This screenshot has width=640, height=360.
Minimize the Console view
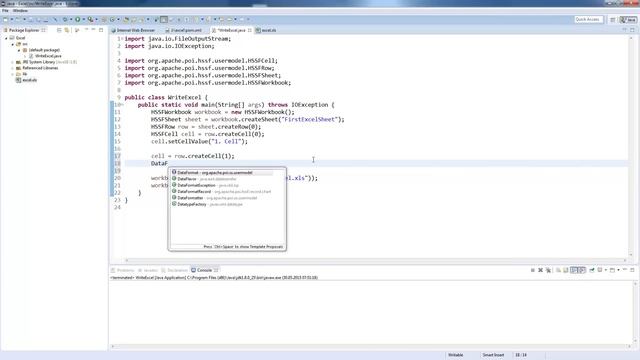625,270
